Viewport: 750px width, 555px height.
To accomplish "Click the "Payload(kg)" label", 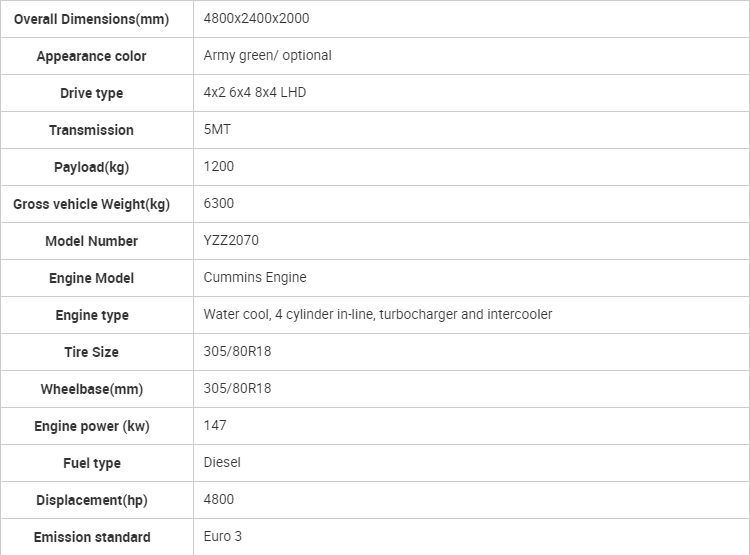I will 91,167.
